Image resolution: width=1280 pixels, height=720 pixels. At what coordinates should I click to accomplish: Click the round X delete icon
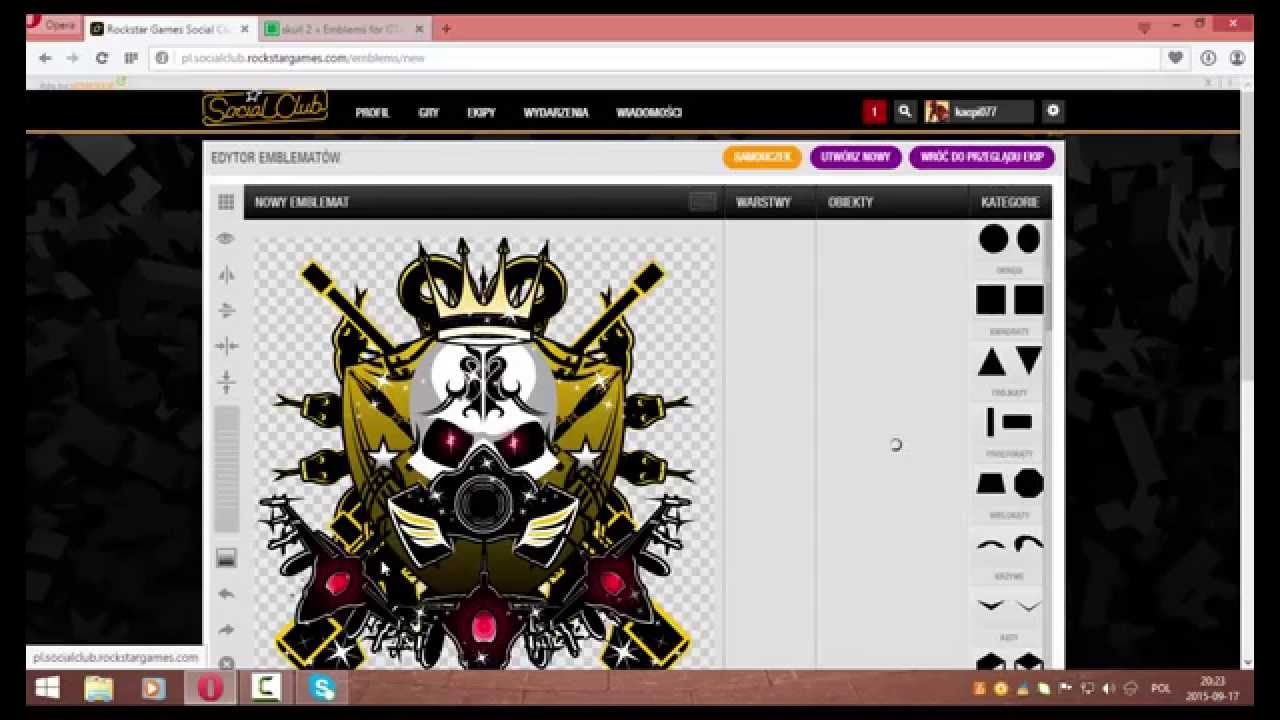point(226,663)
